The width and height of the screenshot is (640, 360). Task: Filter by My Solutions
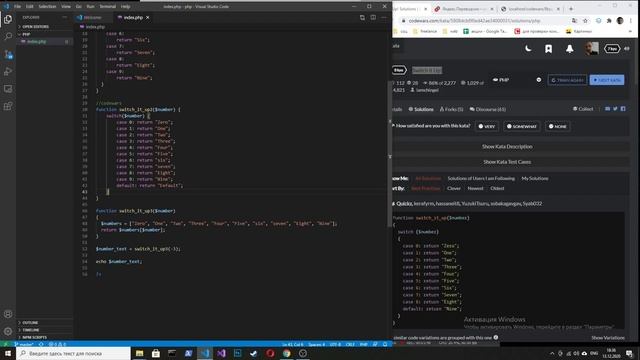535,178
